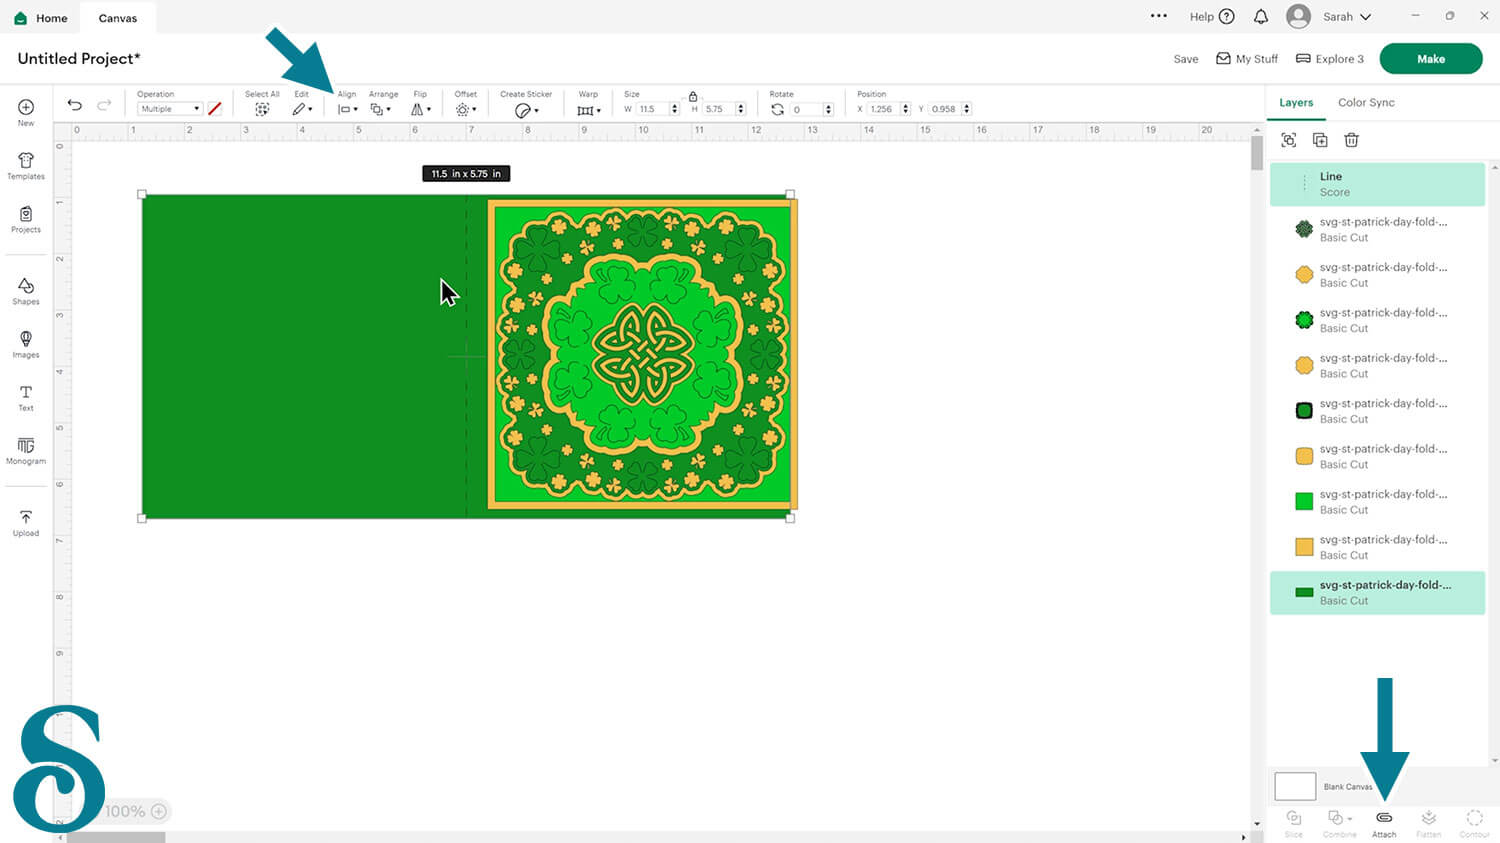Open the notifications bell
The image size is (1500, 843).
tap(1261, 17)
